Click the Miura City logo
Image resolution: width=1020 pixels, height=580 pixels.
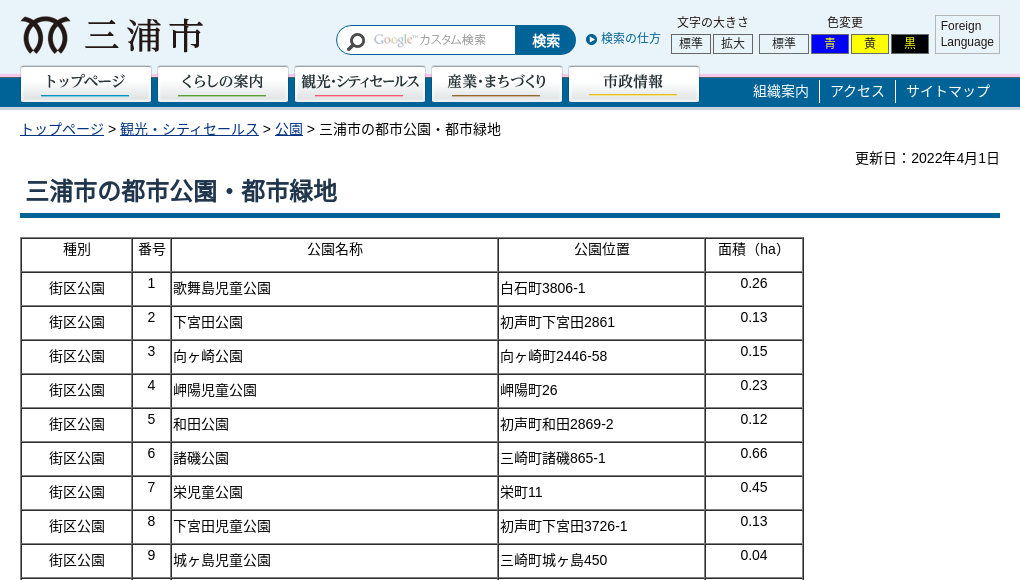(x=111, y=36)
